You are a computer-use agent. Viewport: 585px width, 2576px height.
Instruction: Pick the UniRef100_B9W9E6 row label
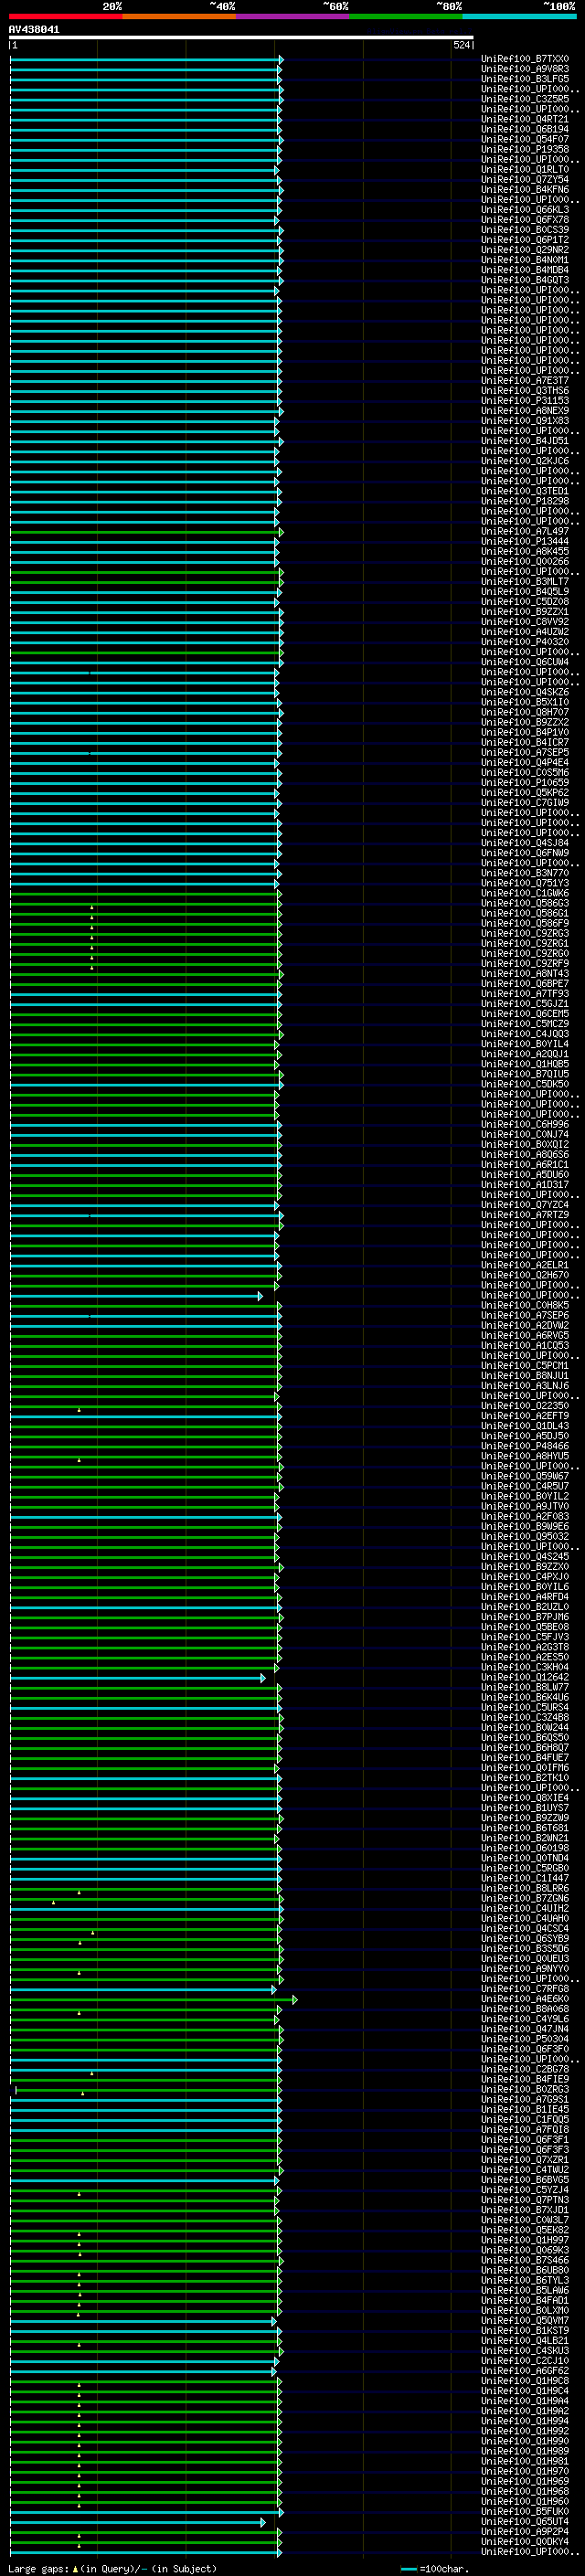point(525,1526)
